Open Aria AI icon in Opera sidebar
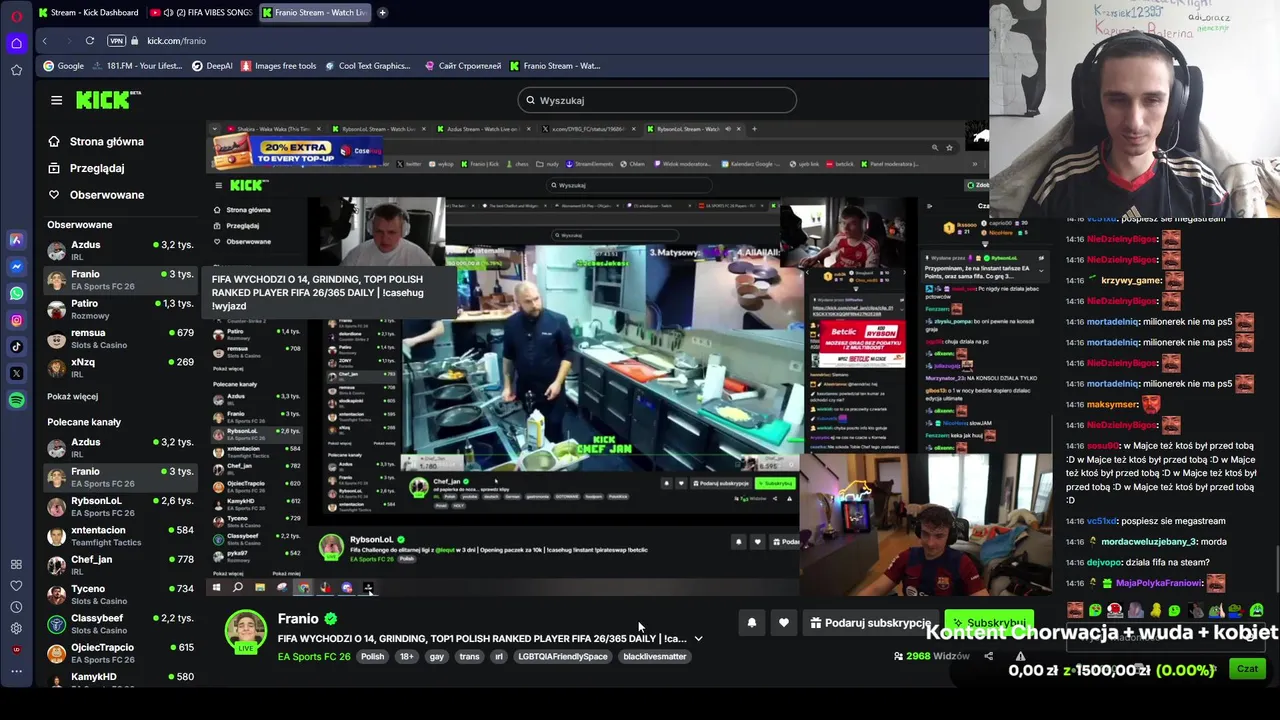 pyautogui.click(x=16, y=240)
